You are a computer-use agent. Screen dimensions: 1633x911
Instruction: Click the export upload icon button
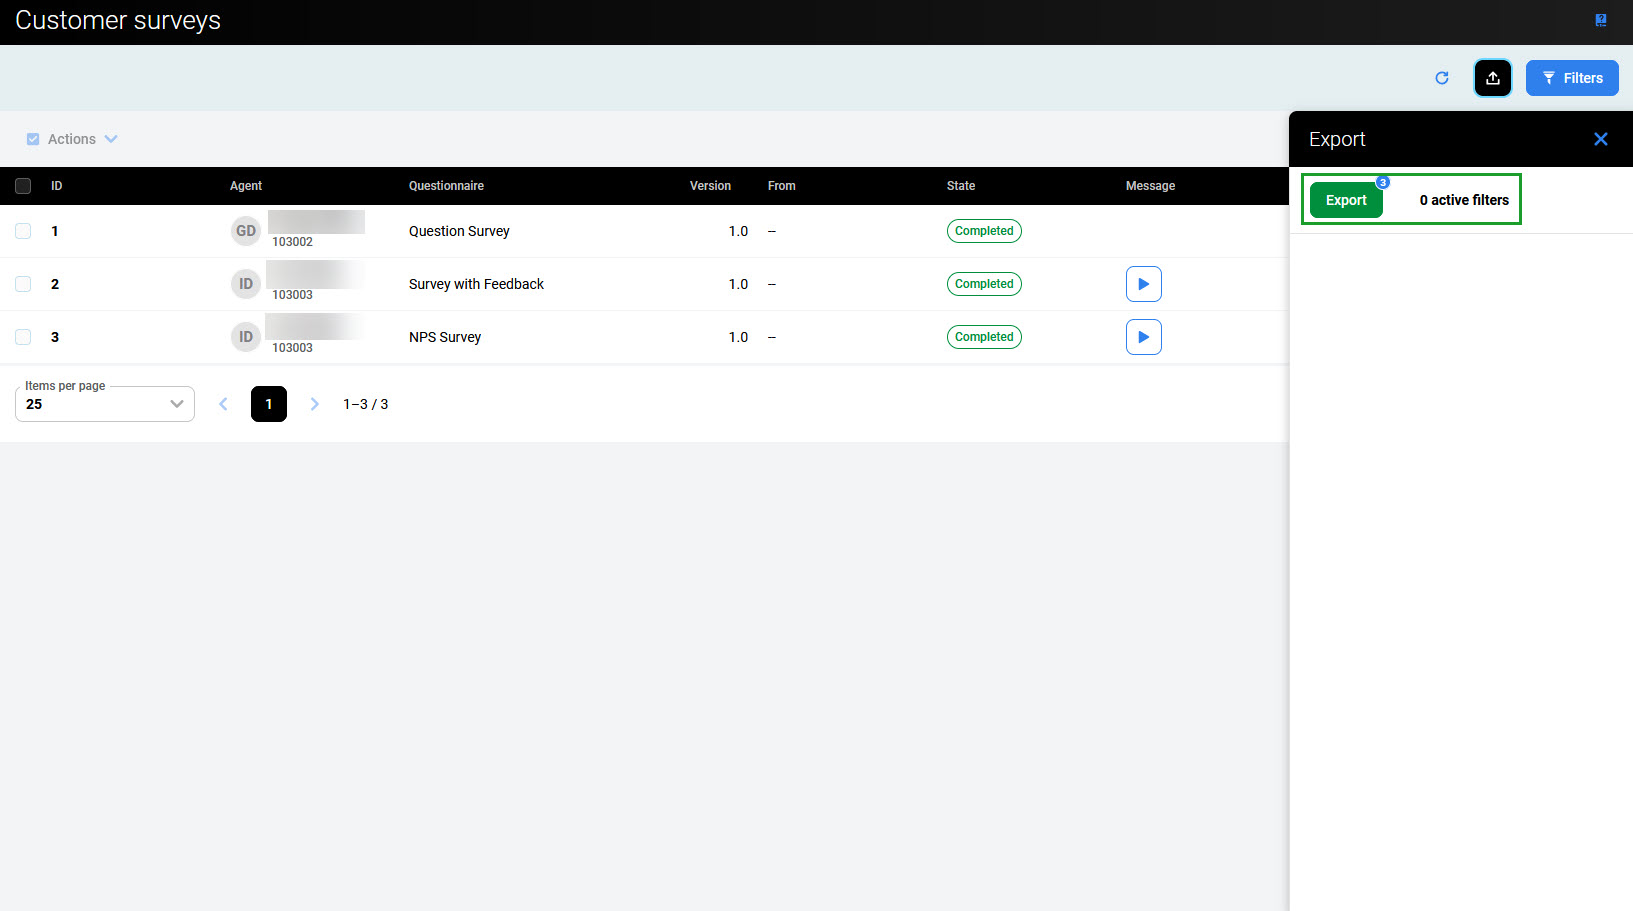tap(1492, 78)
